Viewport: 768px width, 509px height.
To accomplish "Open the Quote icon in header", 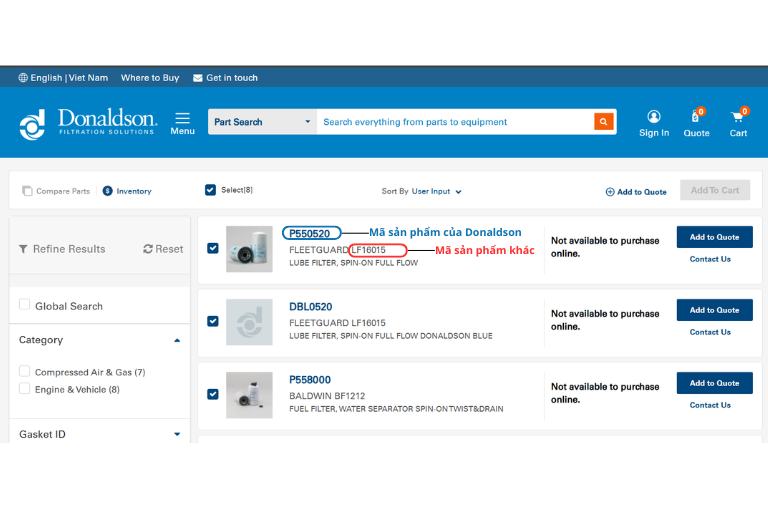I will (x=696, y=117).
